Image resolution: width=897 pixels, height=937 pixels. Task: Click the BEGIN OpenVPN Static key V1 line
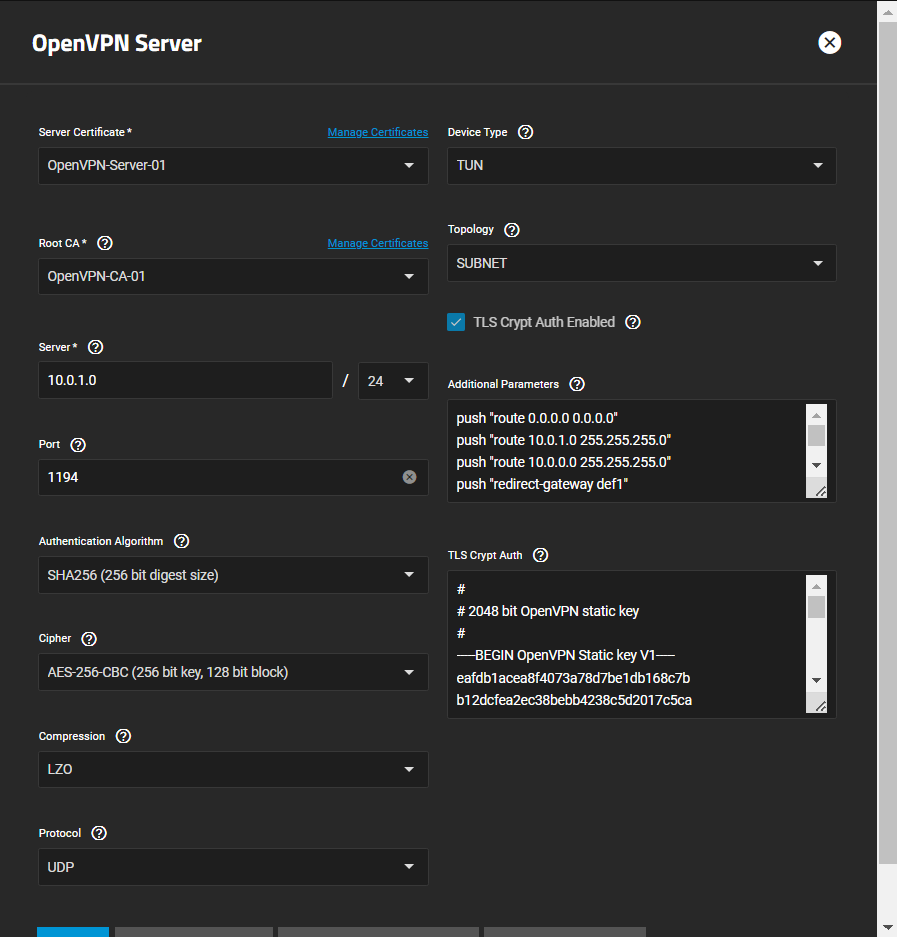click(x=565, y=656)
